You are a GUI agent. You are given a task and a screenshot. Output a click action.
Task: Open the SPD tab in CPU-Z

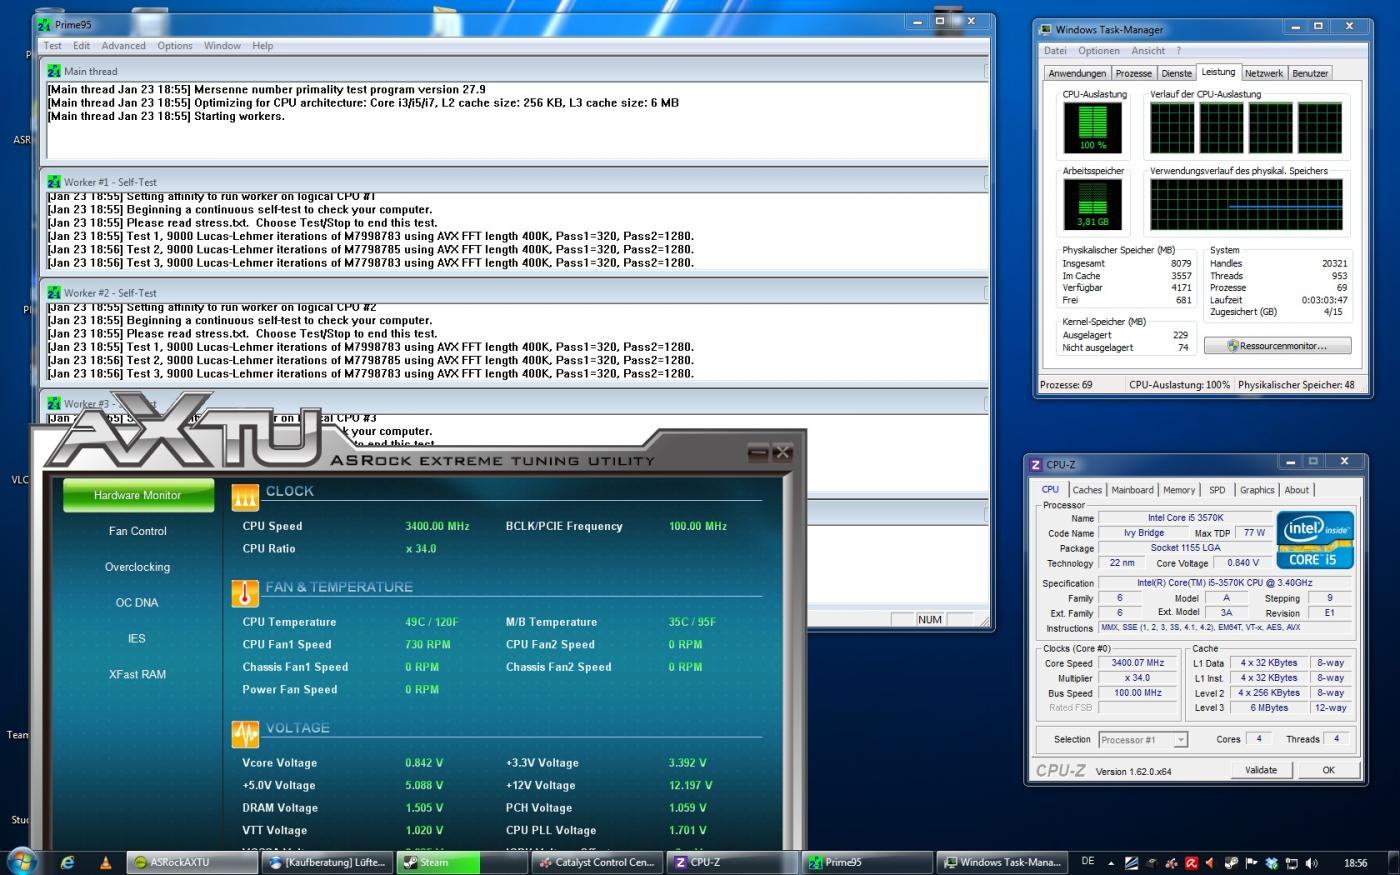(1216, 490)
